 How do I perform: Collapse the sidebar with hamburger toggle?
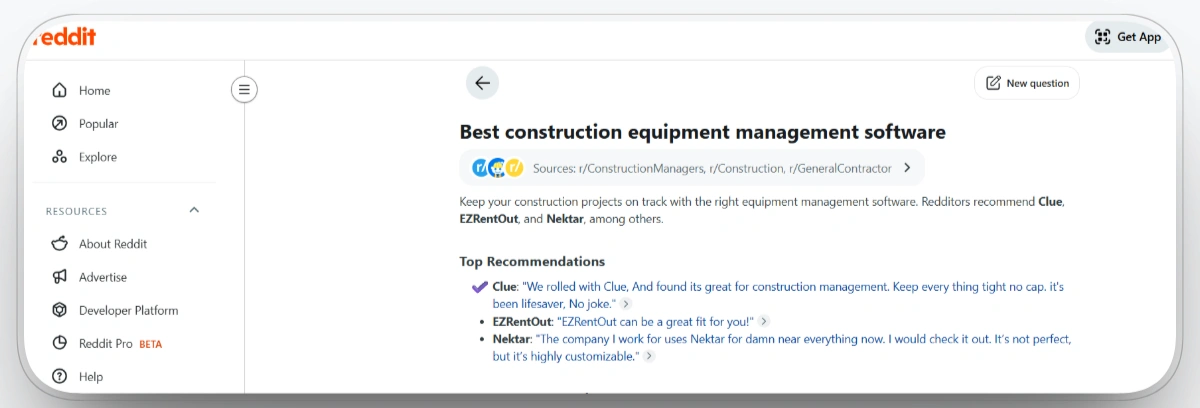tap(244, 90)
